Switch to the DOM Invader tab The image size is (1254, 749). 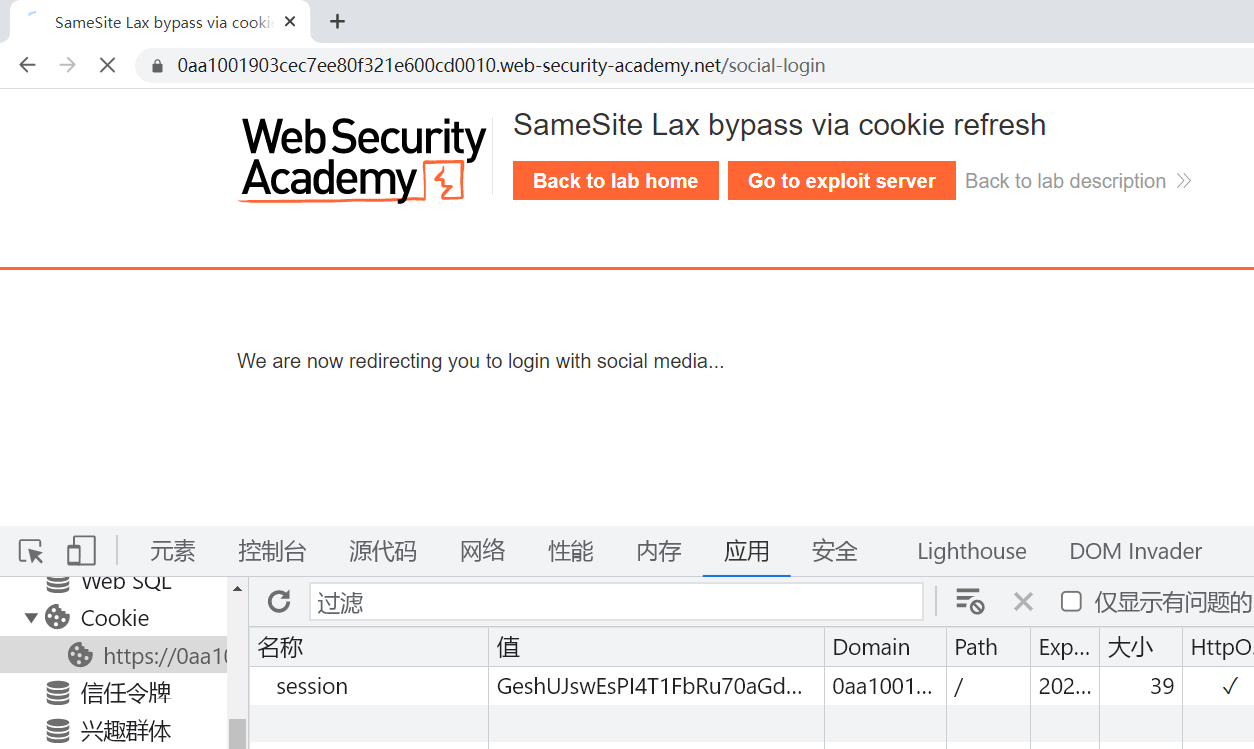[1135, 551]
